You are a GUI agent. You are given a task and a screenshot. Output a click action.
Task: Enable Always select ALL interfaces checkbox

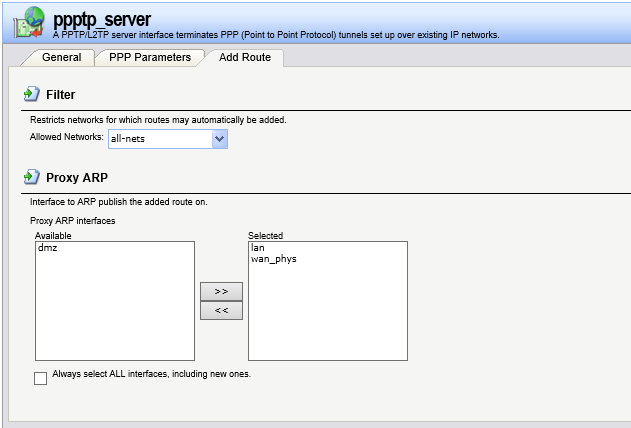pos(41,378)
